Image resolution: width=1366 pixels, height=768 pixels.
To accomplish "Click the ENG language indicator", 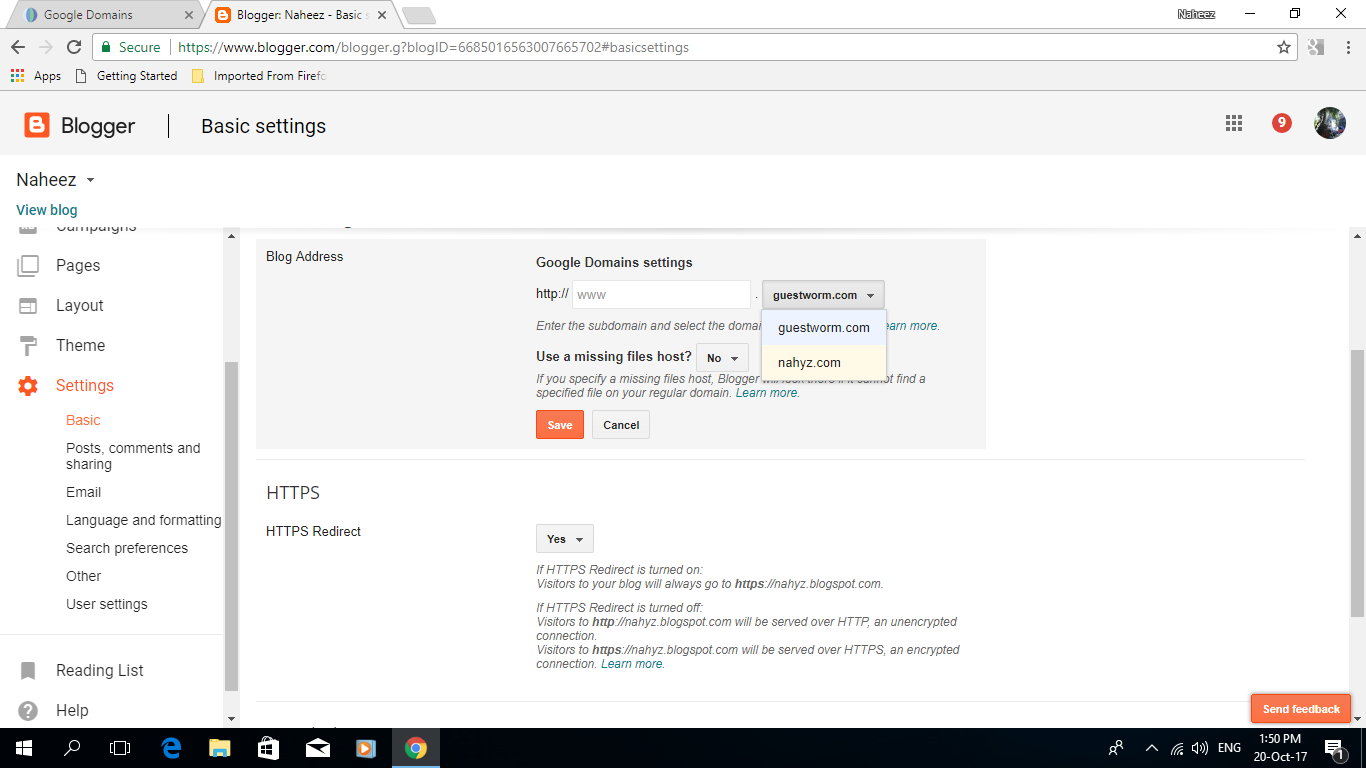I will 1229,748.
